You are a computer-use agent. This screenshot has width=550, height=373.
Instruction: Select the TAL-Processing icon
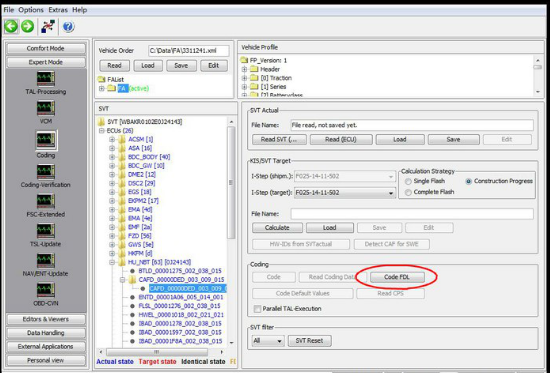tap(46, 79)
